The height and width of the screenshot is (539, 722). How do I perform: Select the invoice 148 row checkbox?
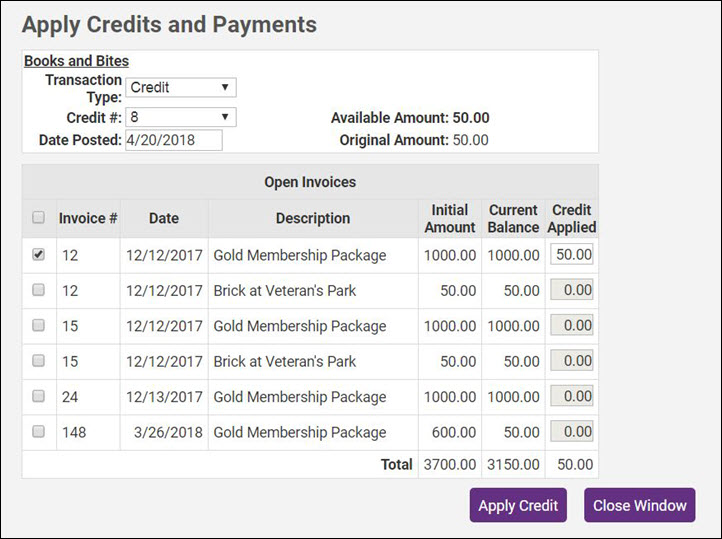(38, 432)
